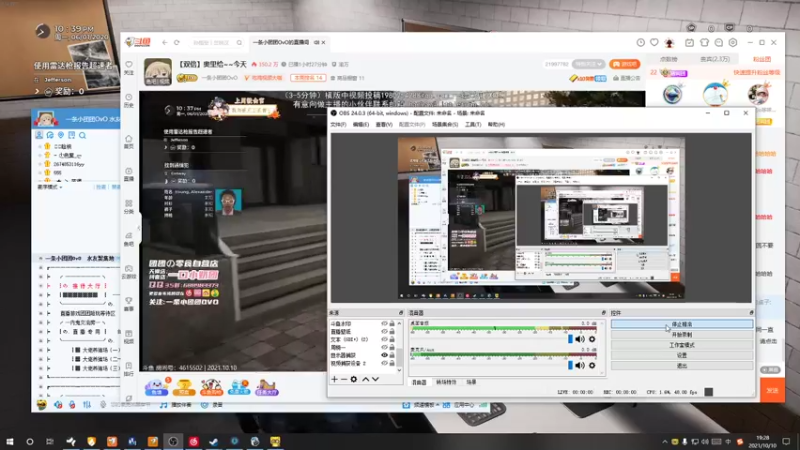
Task: Open 首页 home in Douyu sidebar
Action: coord(129,142)
